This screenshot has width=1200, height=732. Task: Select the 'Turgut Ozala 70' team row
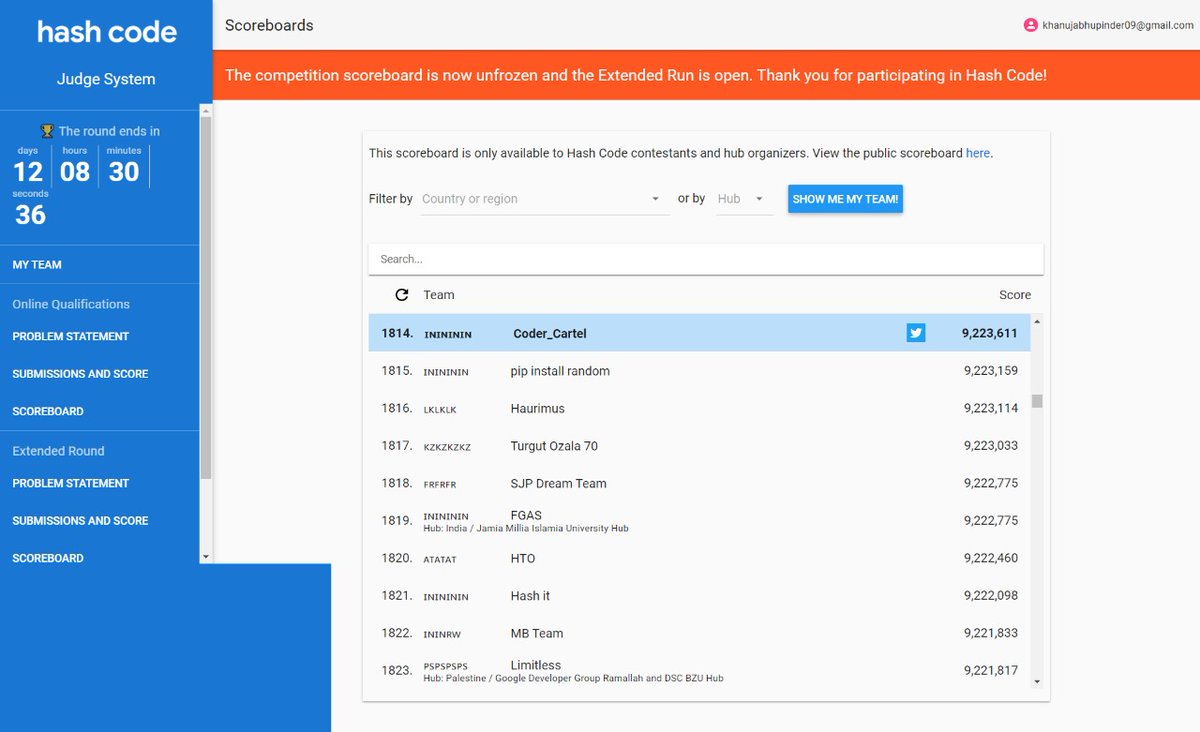coord(699,446)
